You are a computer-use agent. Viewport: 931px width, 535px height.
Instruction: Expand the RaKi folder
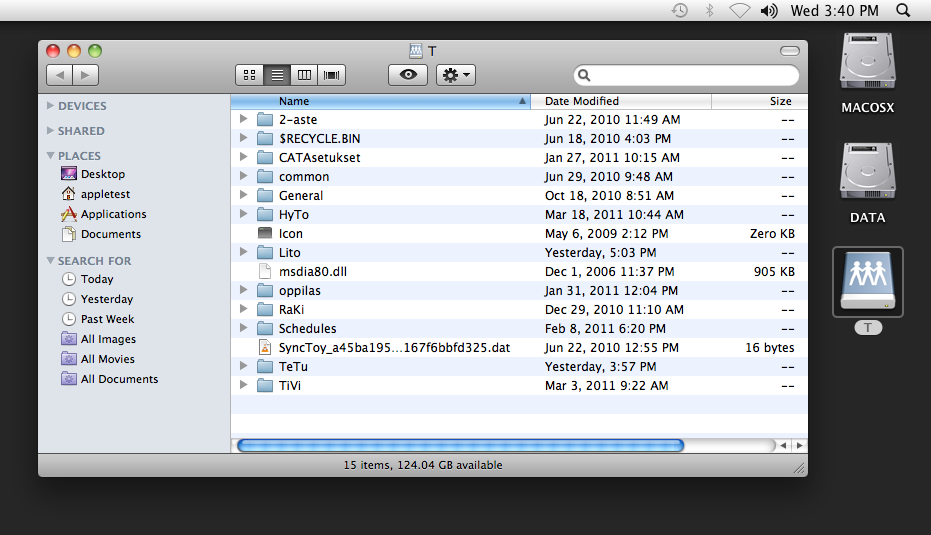point(243,309)
